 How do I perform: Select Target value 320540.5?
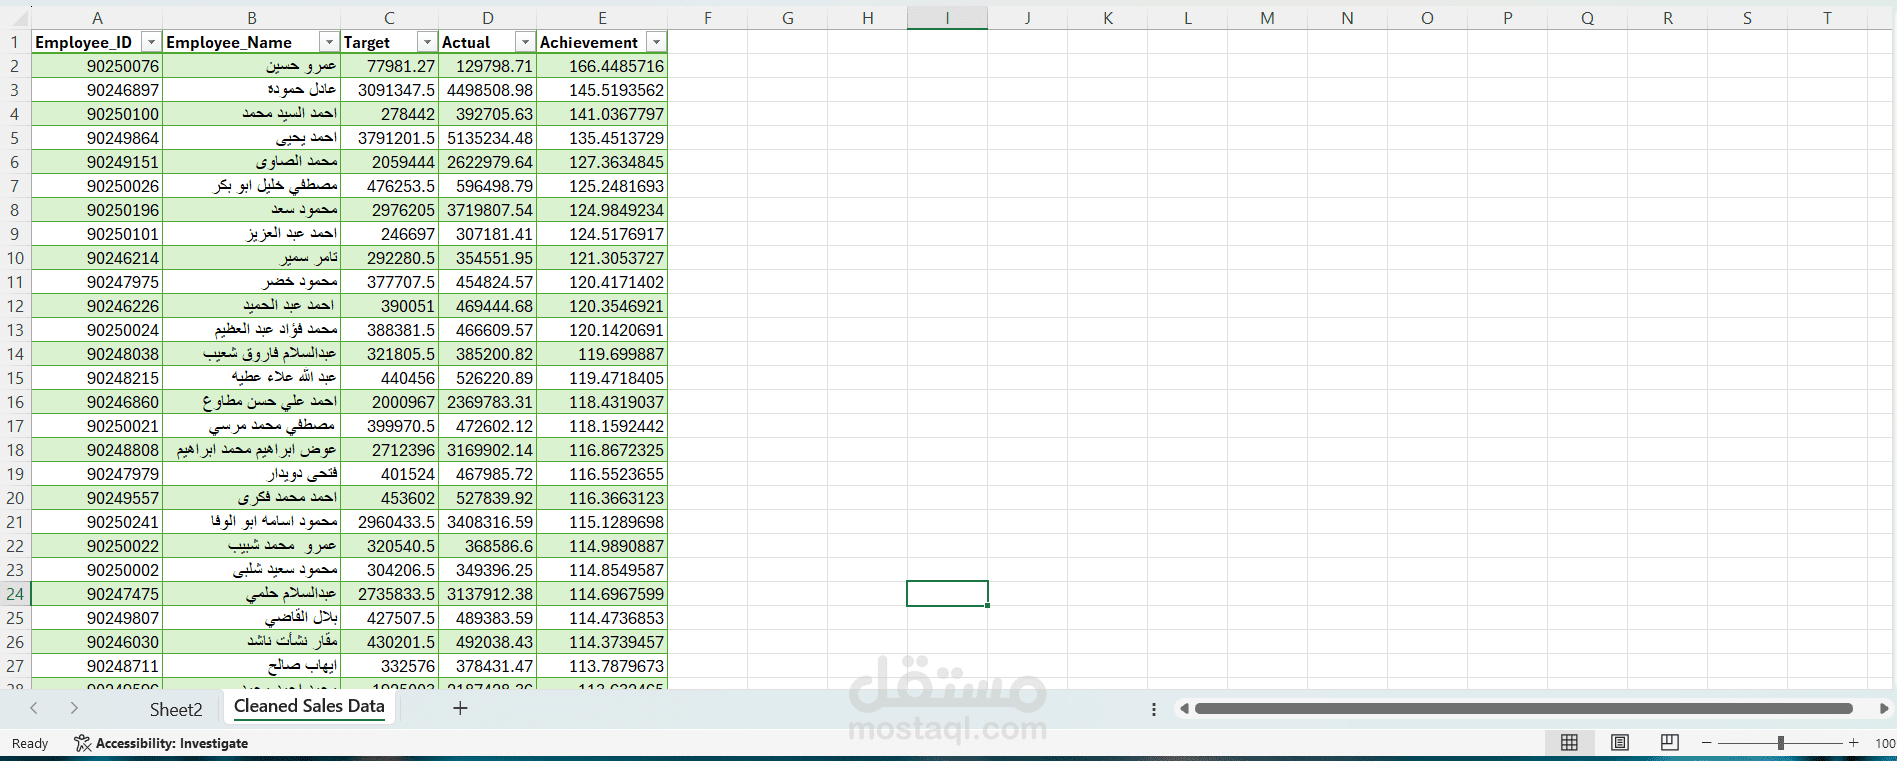pyautogui.click(x=390, y=546)
